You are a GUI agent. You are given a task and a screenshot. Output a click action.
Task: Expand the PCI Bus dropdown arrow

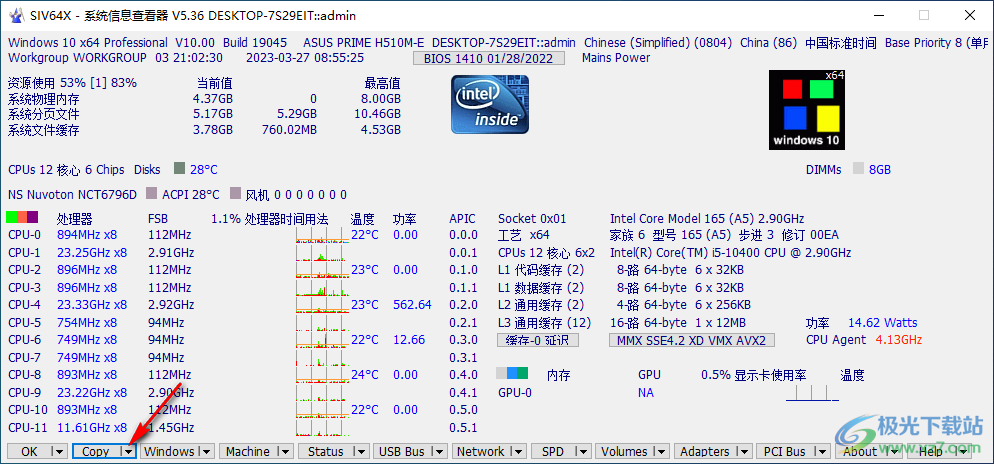point(822,451)
